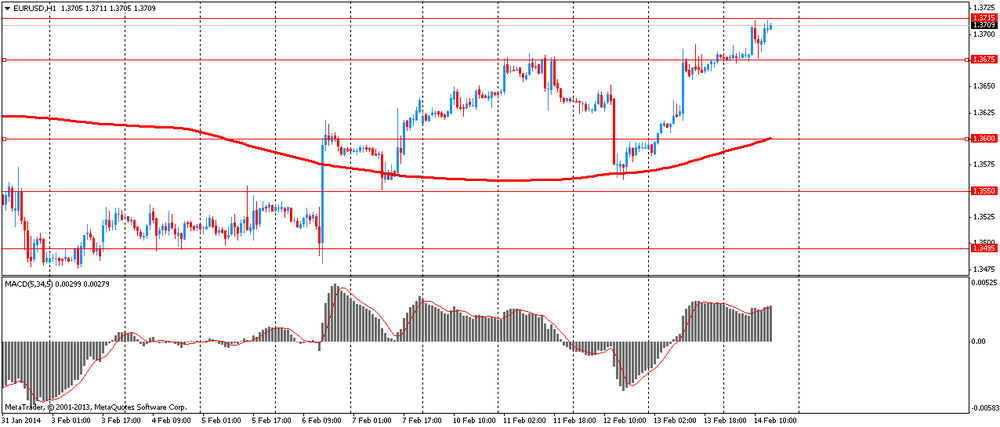Click the 5 Feb 17:00 time label
Image resolution: width=1000 pixels, height=427 pixels.
point(272,421)
